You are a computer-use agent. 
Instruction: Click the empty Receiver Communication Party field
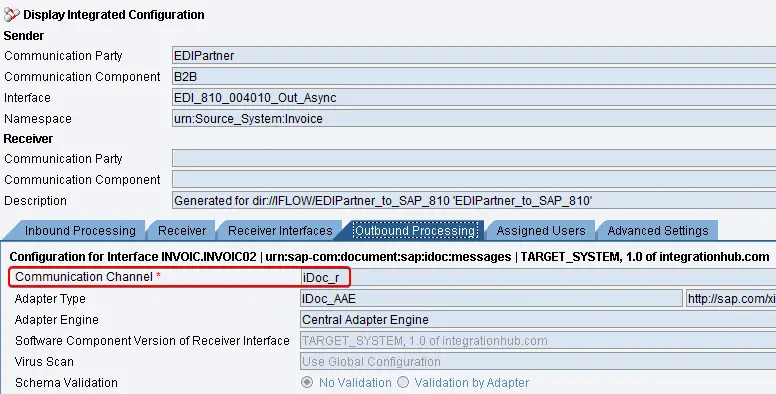474,158
